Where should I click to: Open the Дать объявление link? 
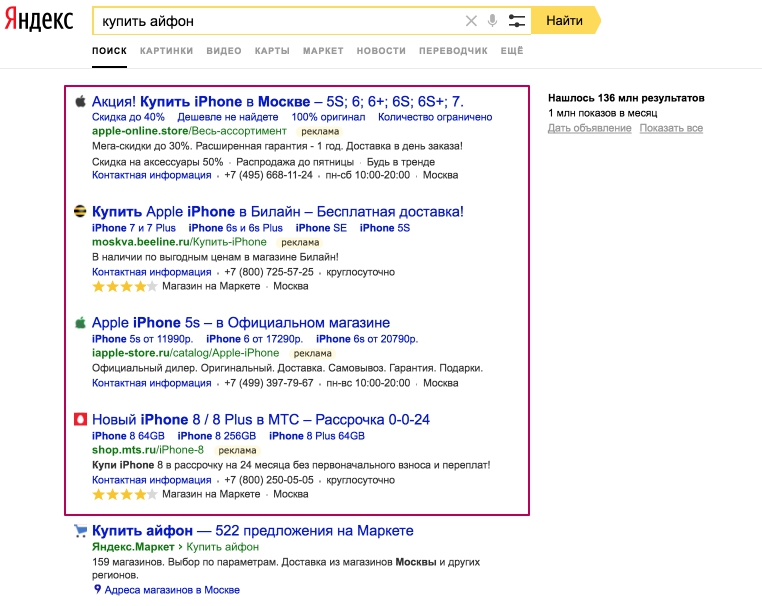point(588,128)
